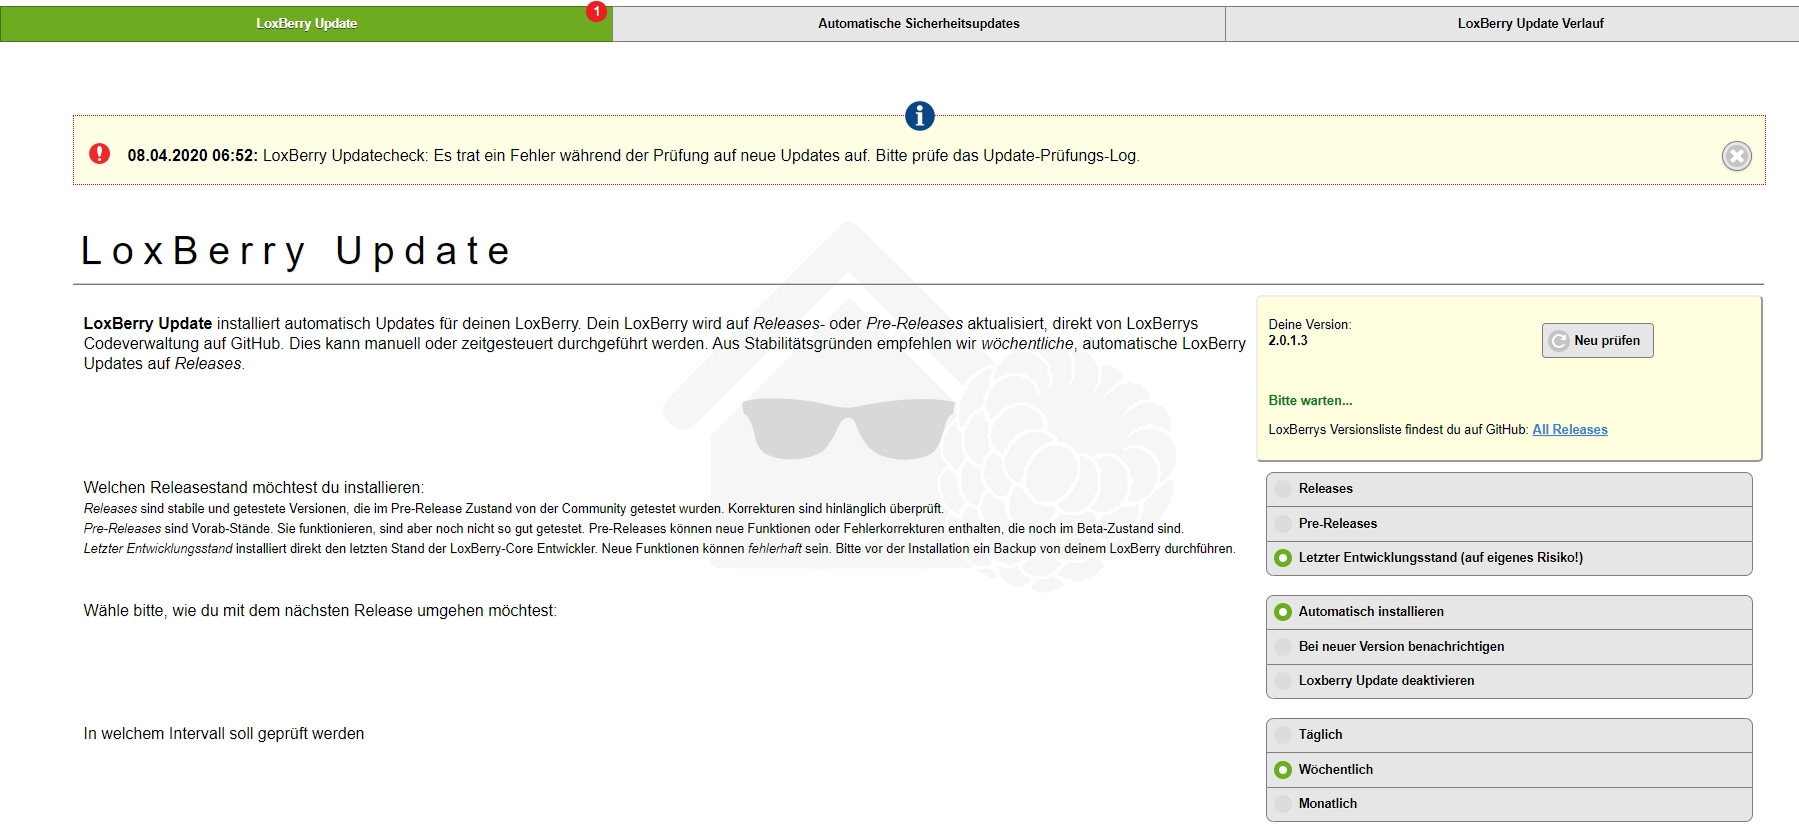Viewport: 1799px width, 829px height.
Task: Click the green Bitte warten... status text
Action: tap(1310, 401)
